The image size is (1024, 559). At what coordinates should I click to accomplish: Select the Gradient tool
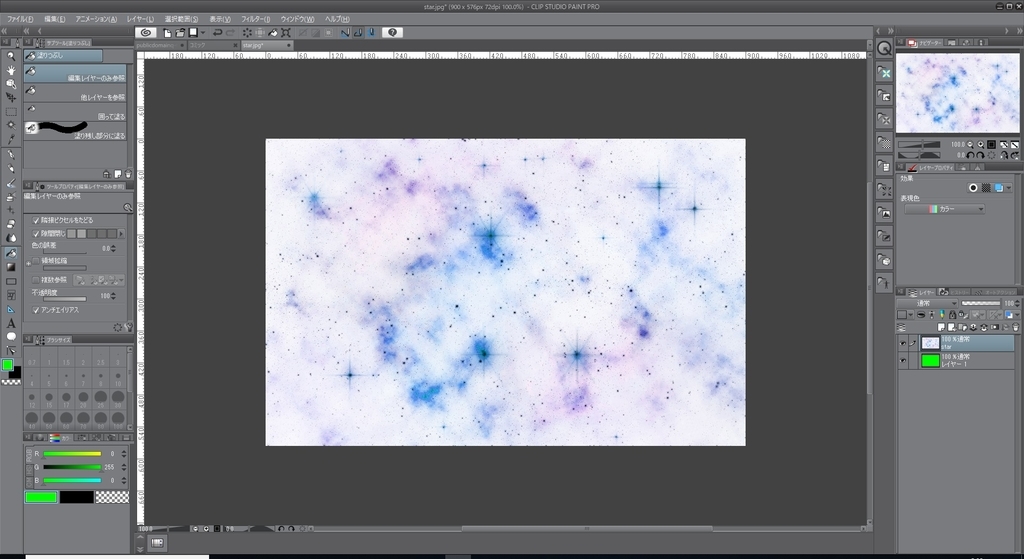click(11, 267)
